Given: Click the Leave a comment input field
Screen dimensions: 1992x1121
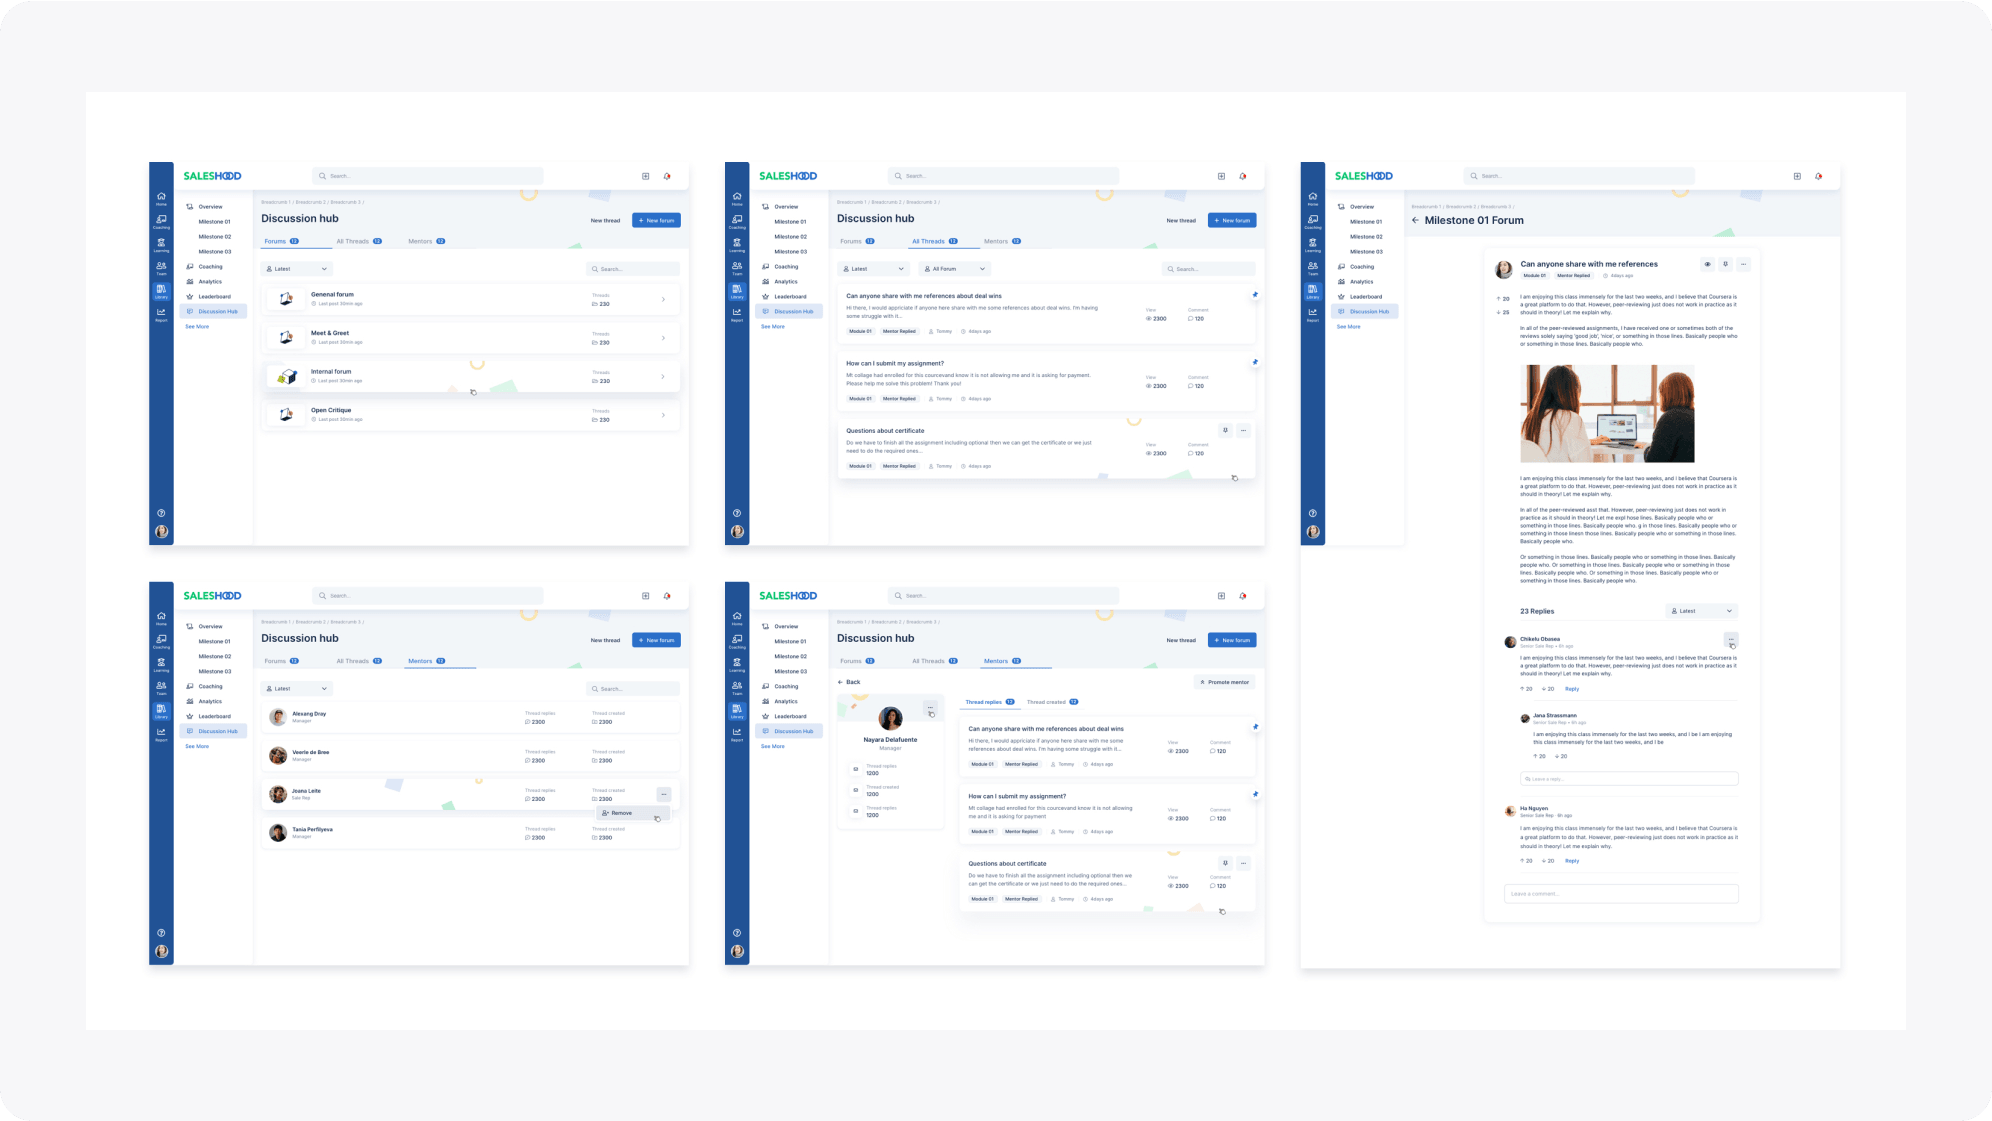Looking at the screenshot, I should [x=1621, y=894].
